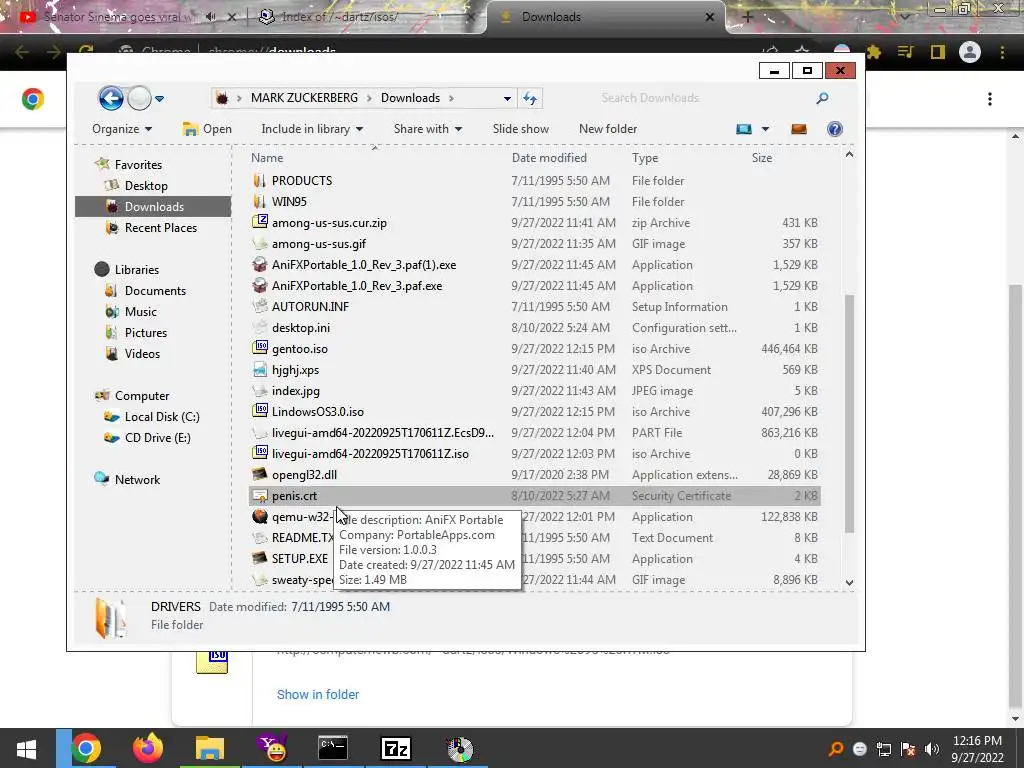The width and height of the screenshot is (1024, 768).
Task: Click Slide show in the toolbar
Action: [520, 129]
